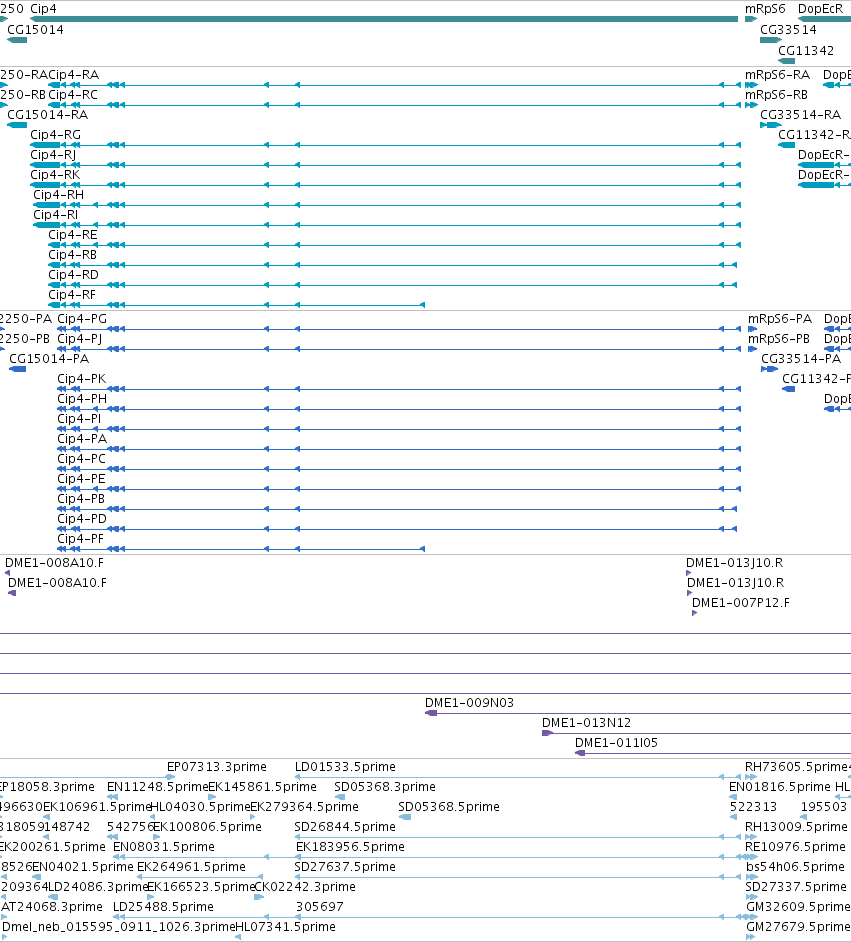Open the CG33514-RA transcript label
851x942 pixels.
pos(801,114)
